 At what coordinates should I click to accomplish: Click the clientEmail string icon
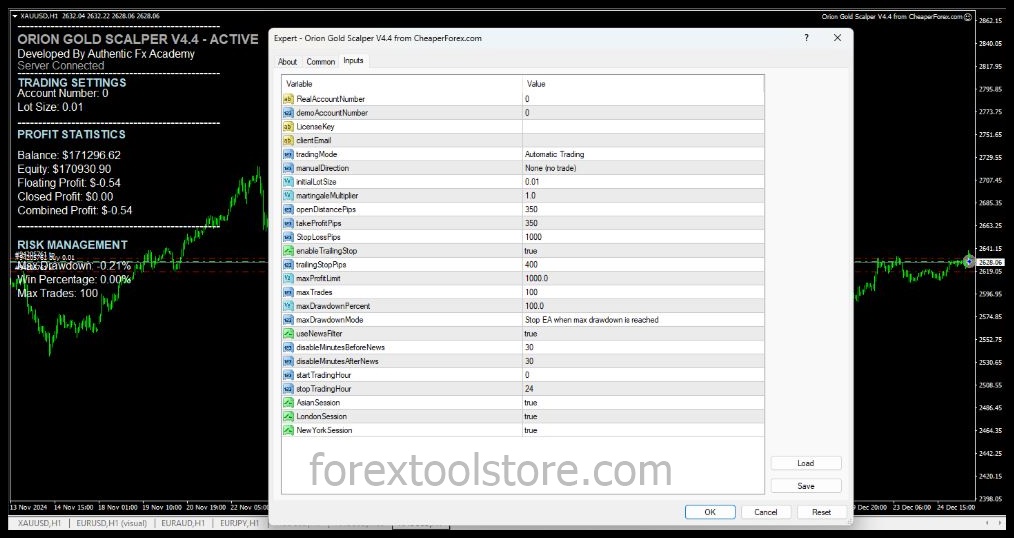(288, 140)
